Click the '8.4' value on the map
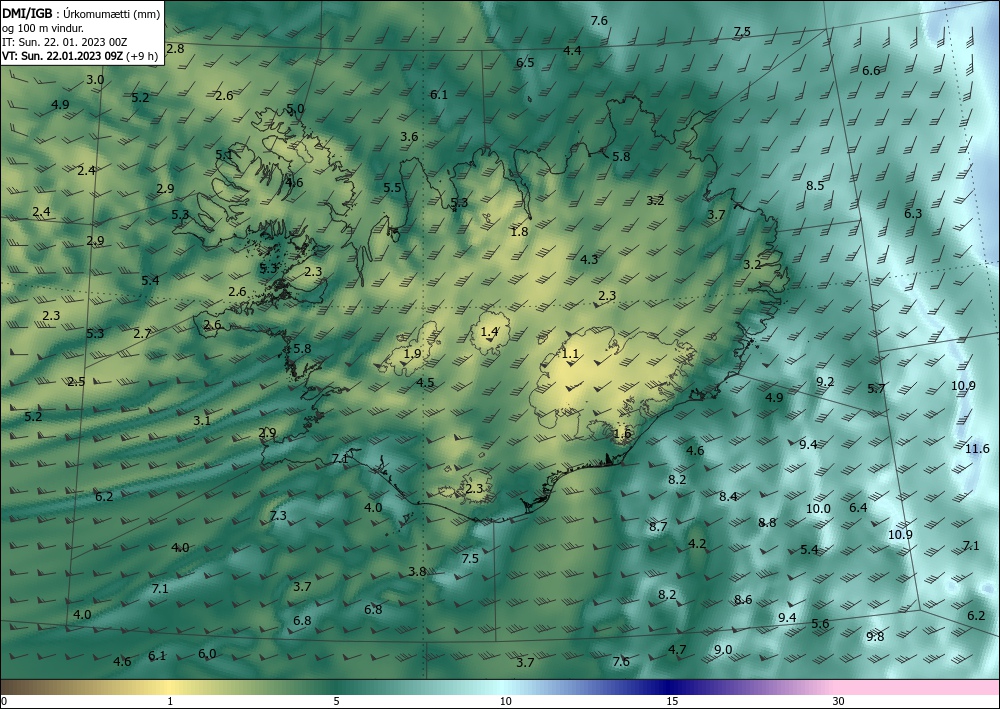The height and width of the screenshot is (709, 1000). pos(728,497)
